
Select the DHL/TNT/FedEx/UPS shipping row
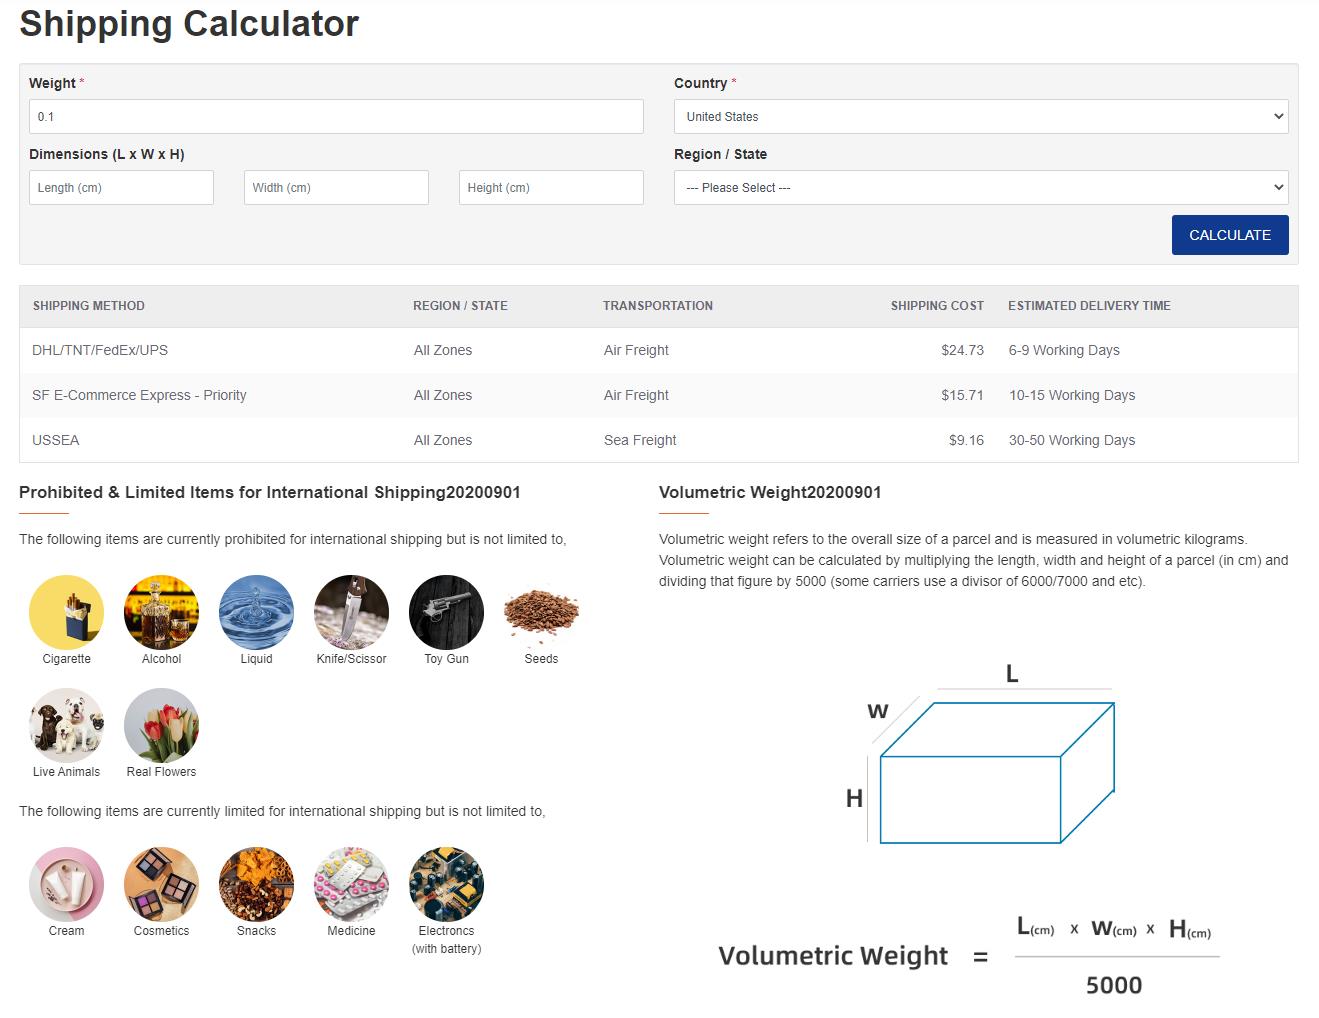[659, 350]
